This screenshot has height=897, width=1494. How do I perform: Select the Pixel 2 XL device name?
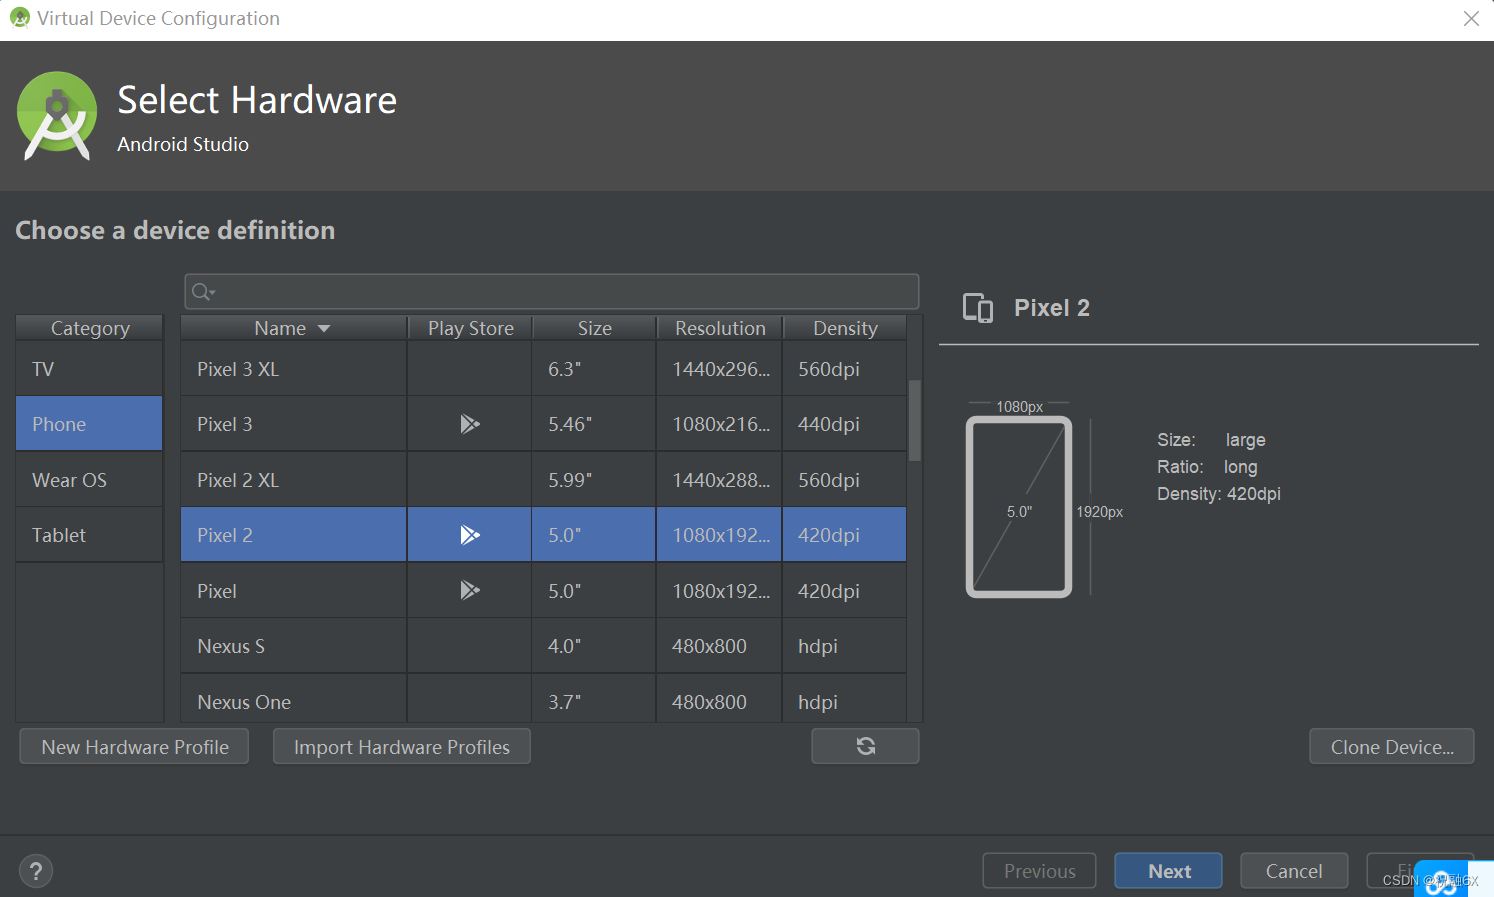238,480
